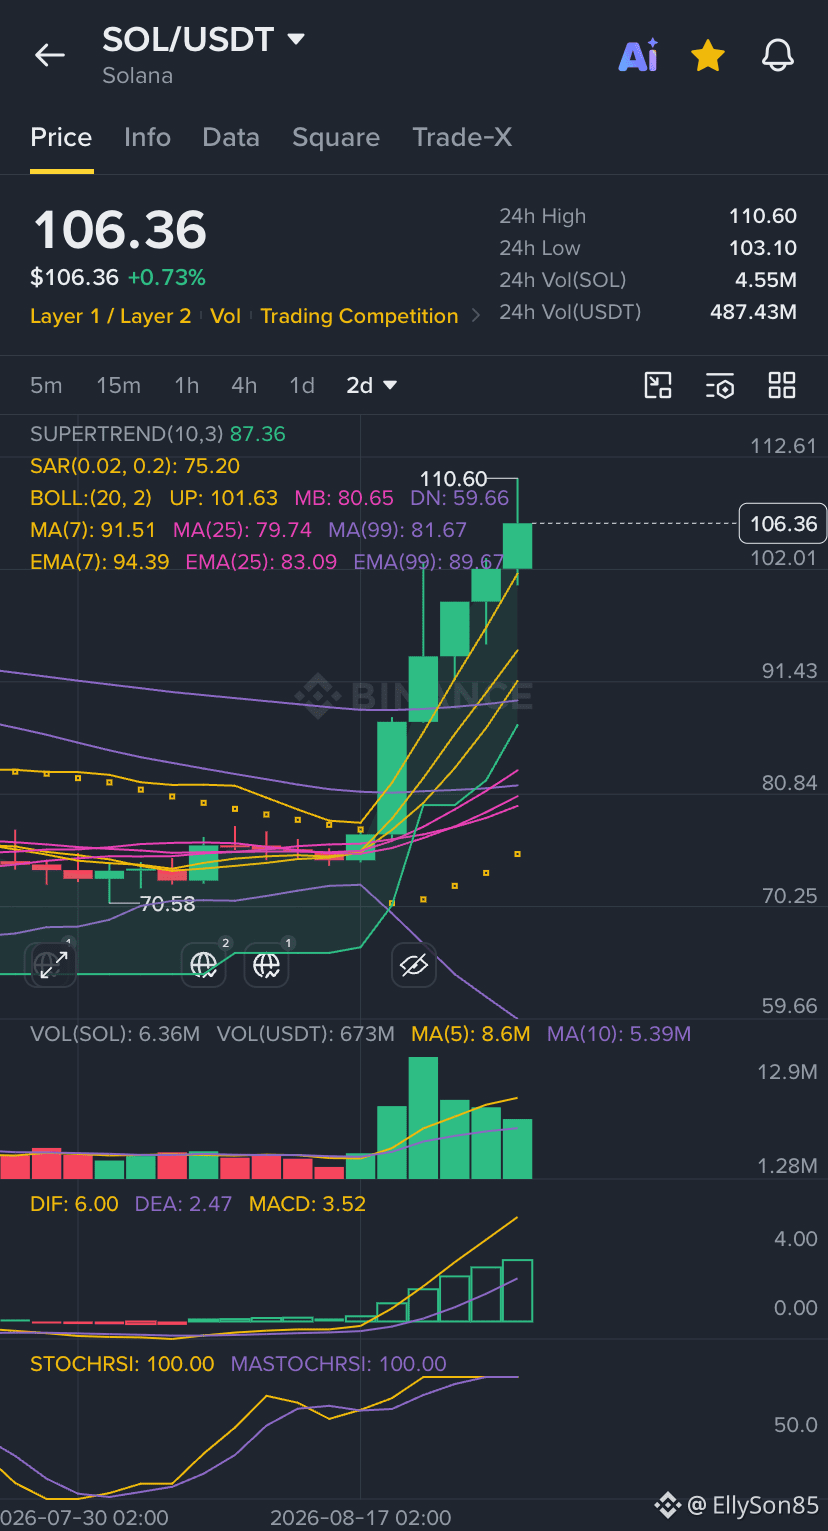Open the globe news marker labeled 1
This screenshot has width=828, height=1531.
point(267,965)
